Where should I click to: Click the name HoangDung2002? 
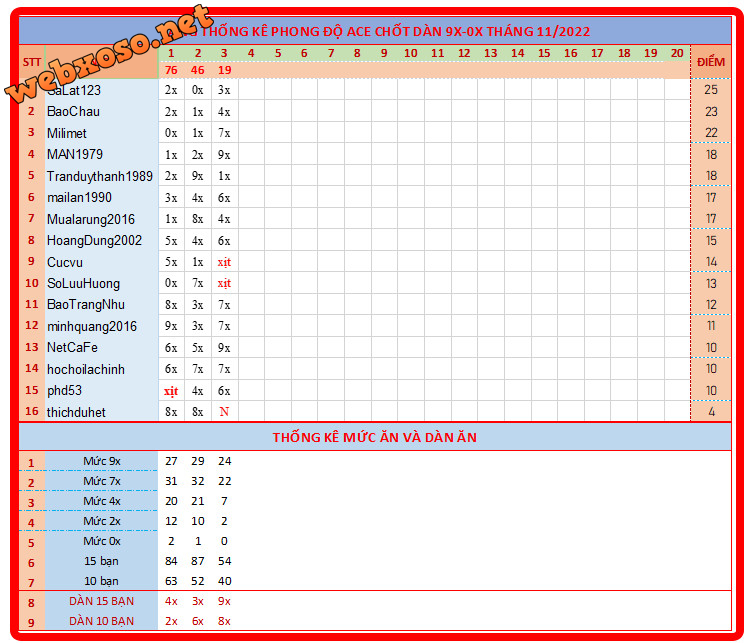pyautogui.click(x=94, y=240)
